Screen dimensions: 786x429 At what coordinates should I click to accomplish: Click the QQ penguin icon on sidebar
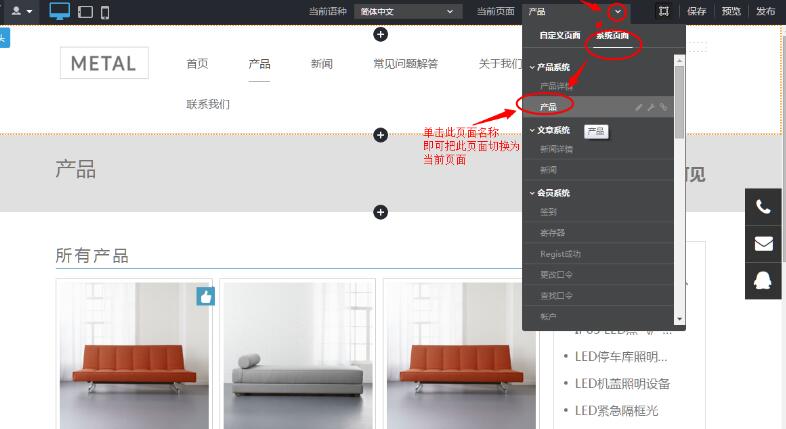coord(763,281)
